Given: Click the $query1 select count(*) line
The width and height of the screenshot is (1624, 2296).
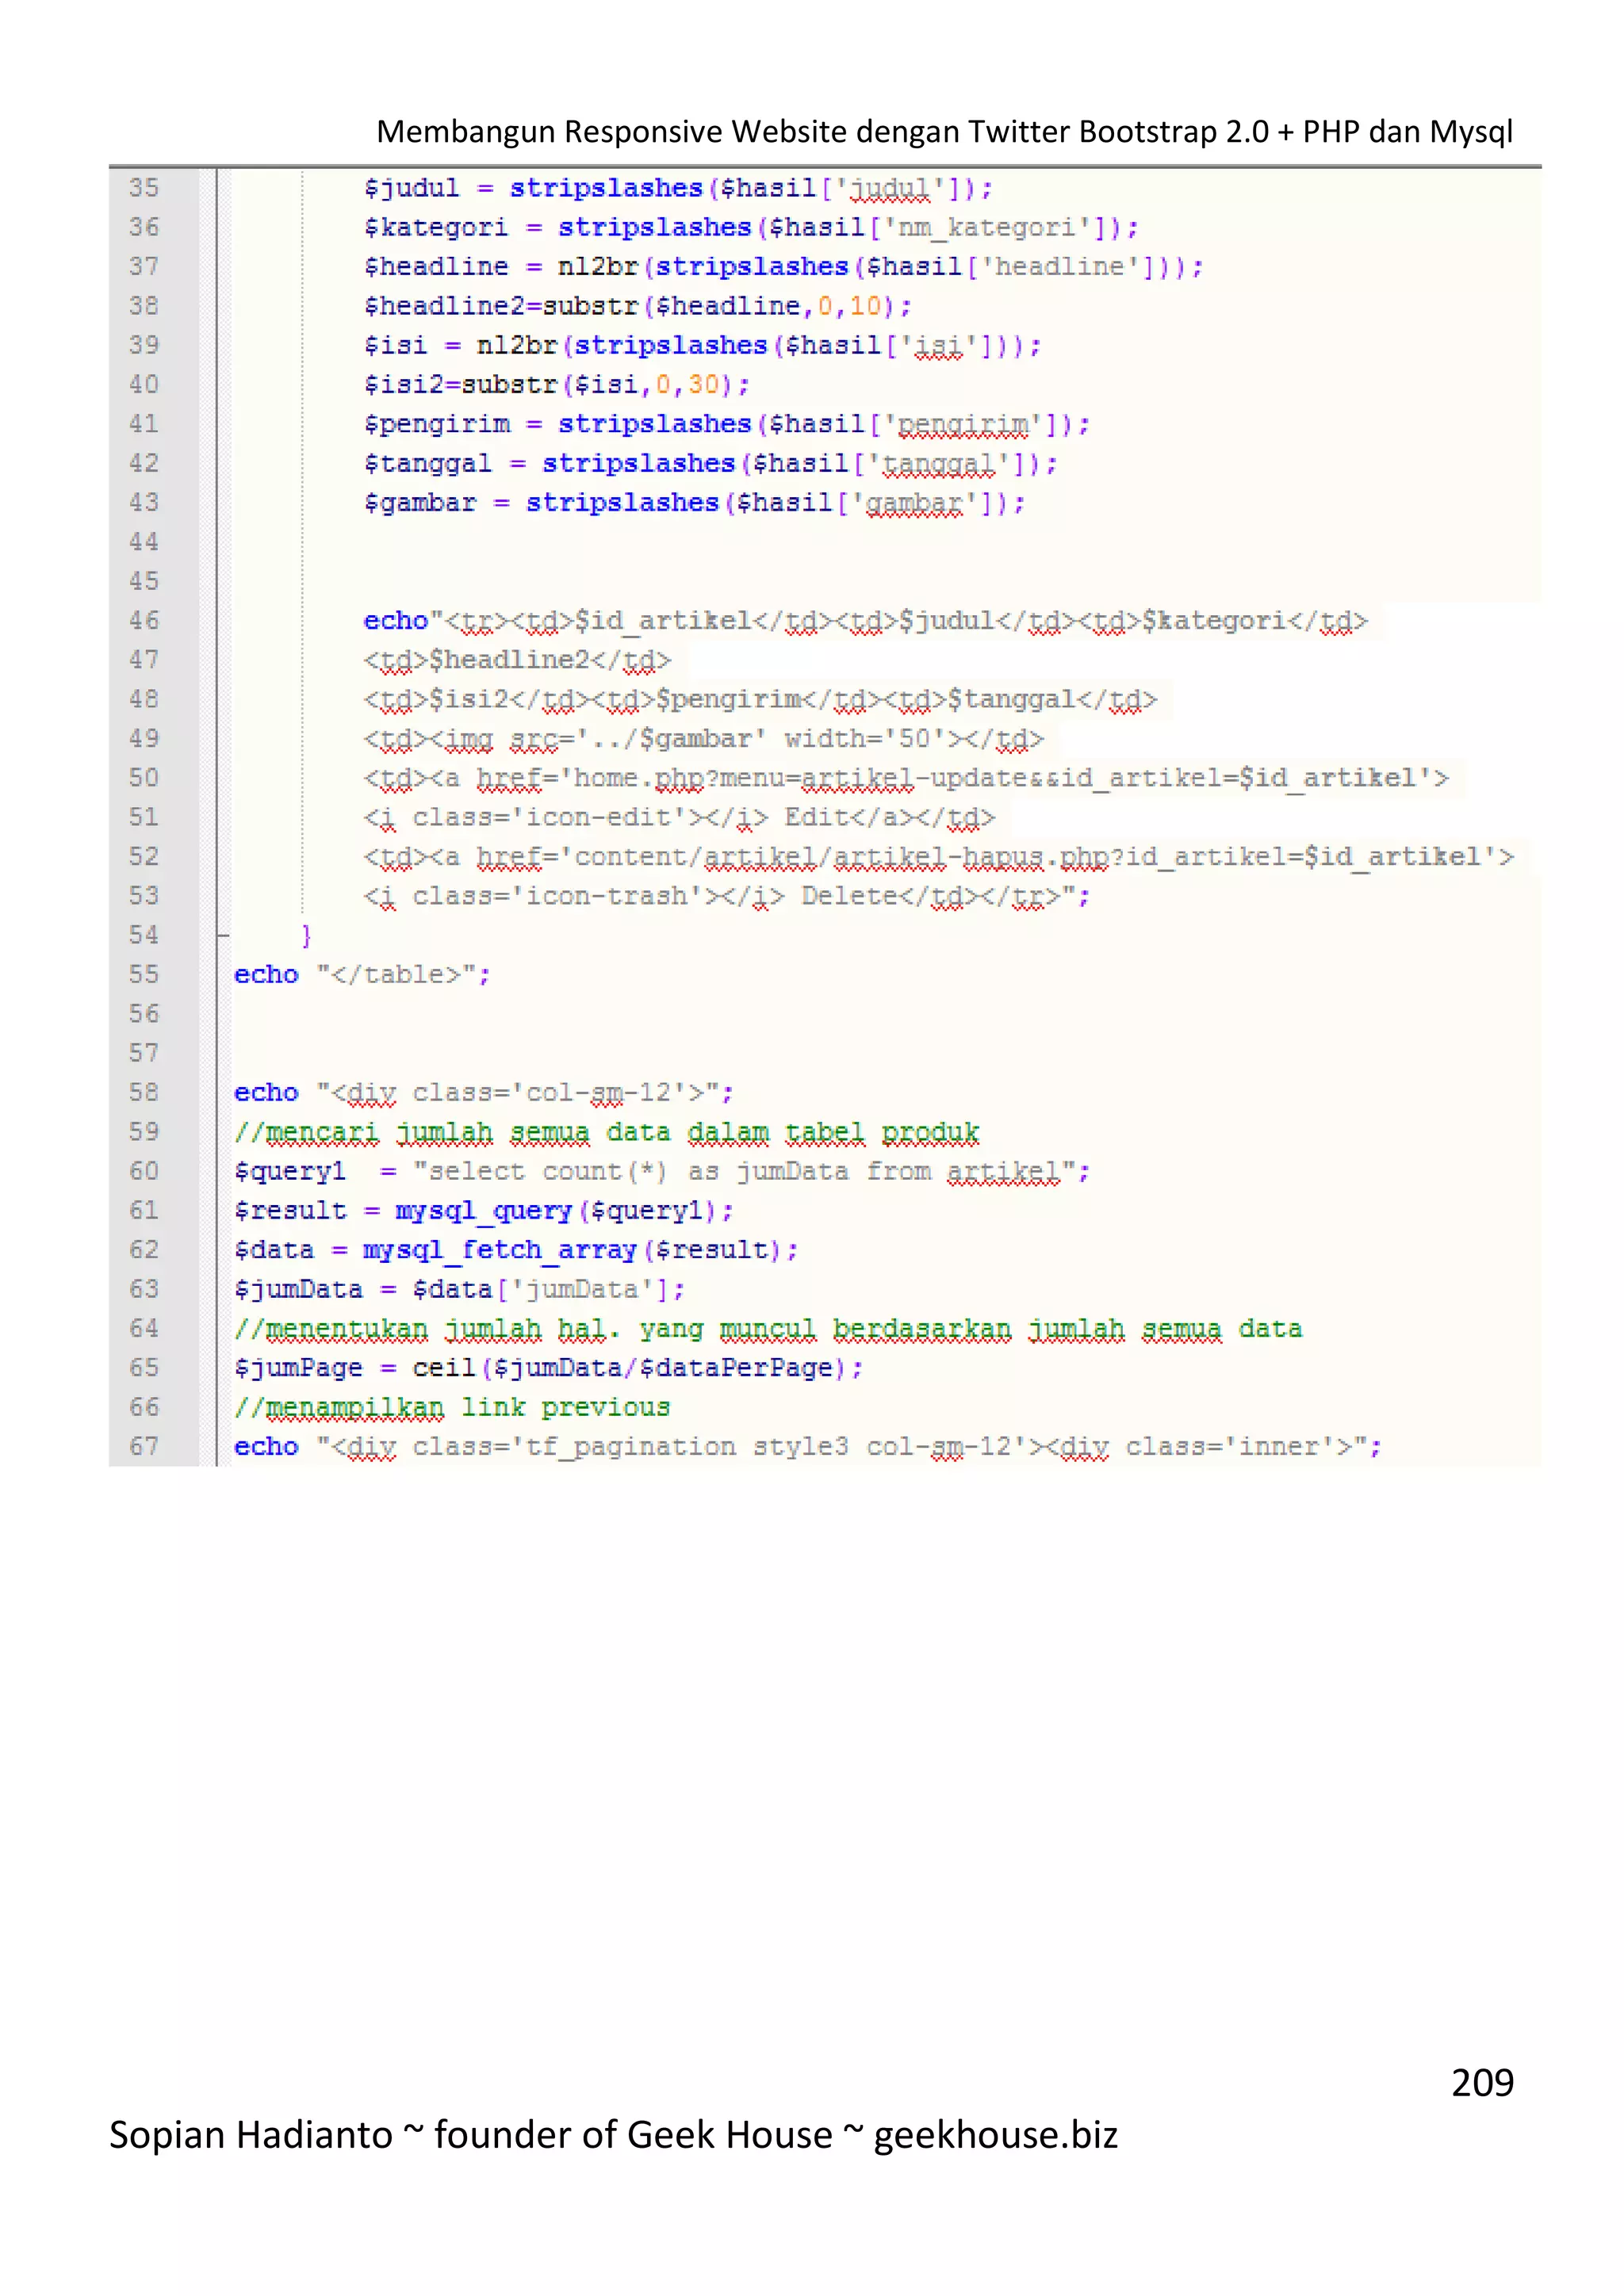Looking at the screenshot, I should click(662, 1172).
